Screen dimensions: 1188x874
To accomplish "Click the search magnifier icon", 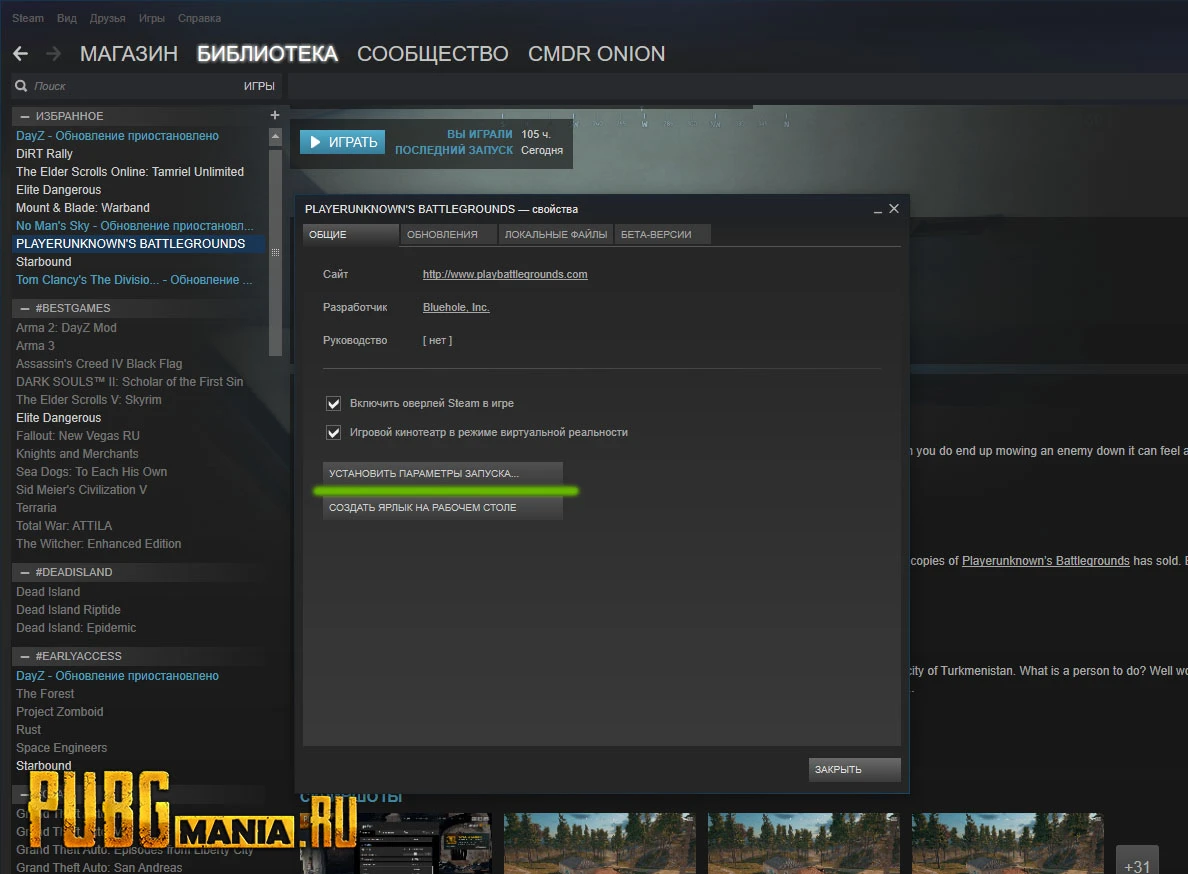I will point(21,86).
